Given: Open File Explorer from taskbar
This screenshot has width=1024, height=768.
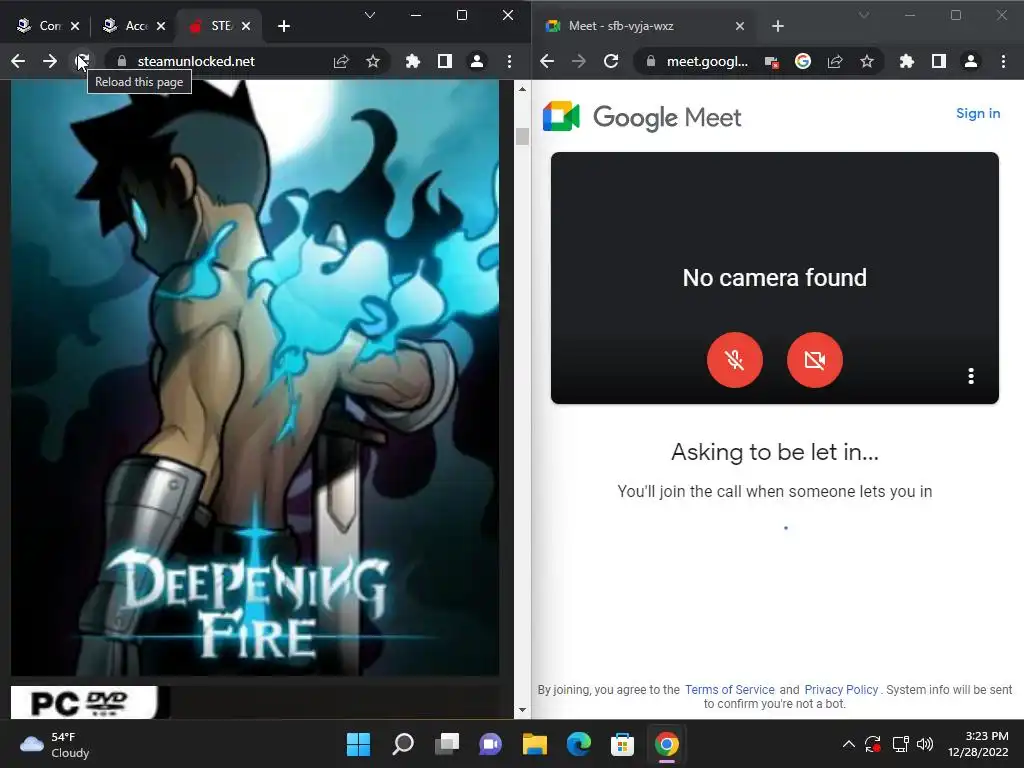Looking at the screenshot, I should 535,744.
